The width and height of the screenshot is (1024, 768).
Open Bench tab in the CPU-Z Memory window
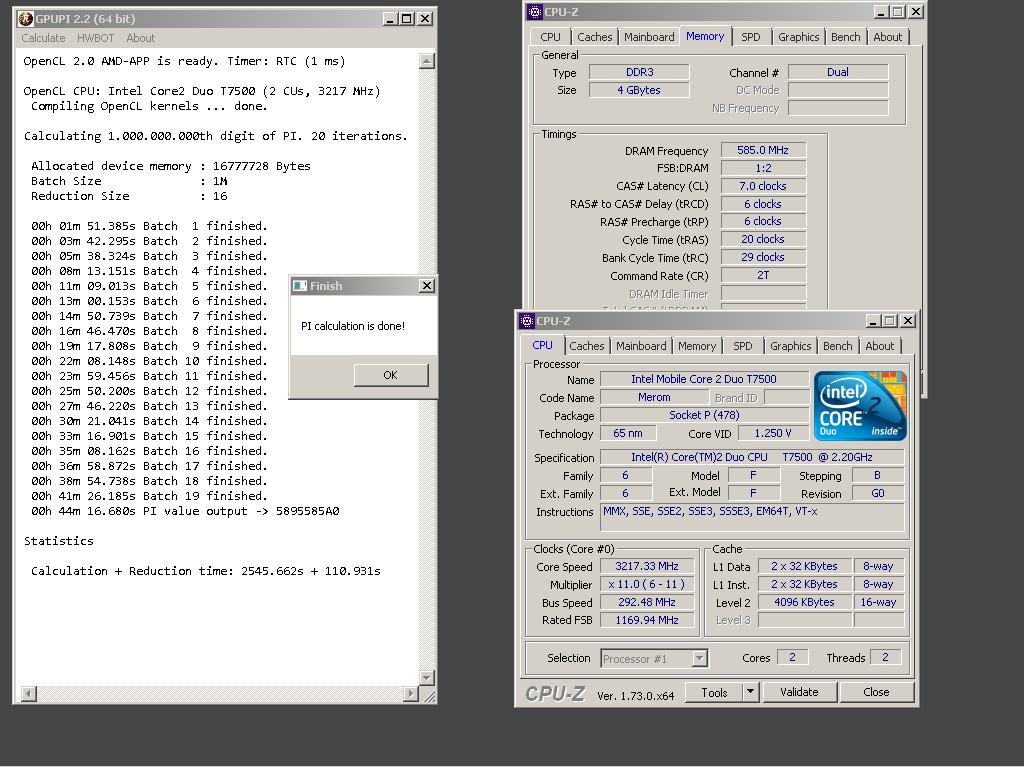pos(845,37)
